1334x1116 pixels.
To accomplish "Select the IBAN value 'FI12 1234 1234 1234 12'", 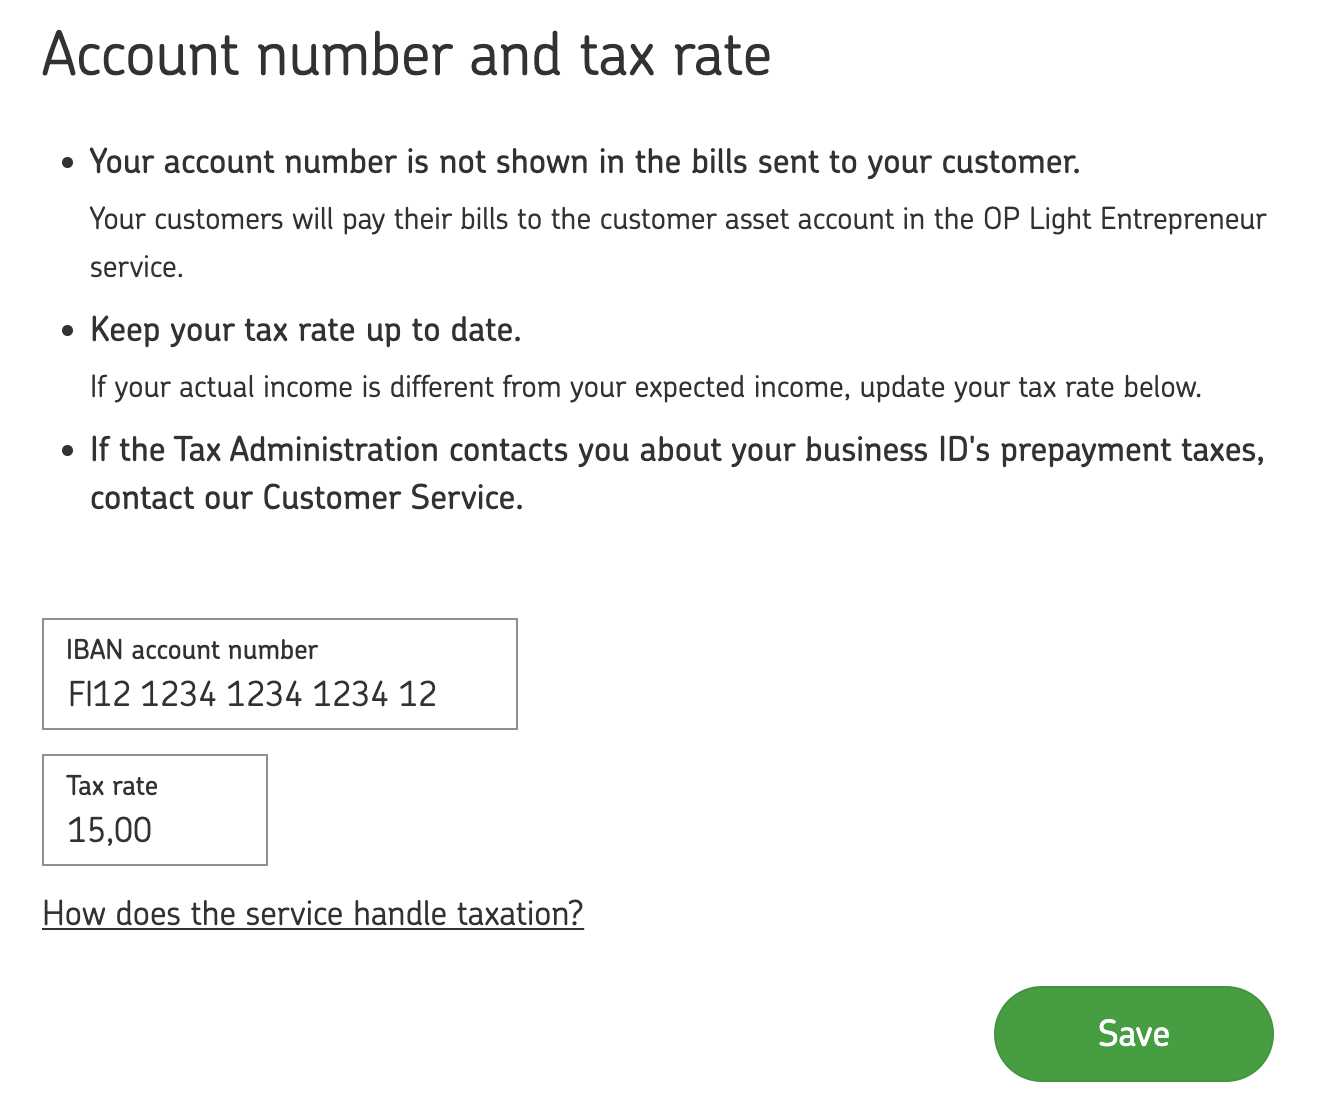I will (x=252, y=693).
